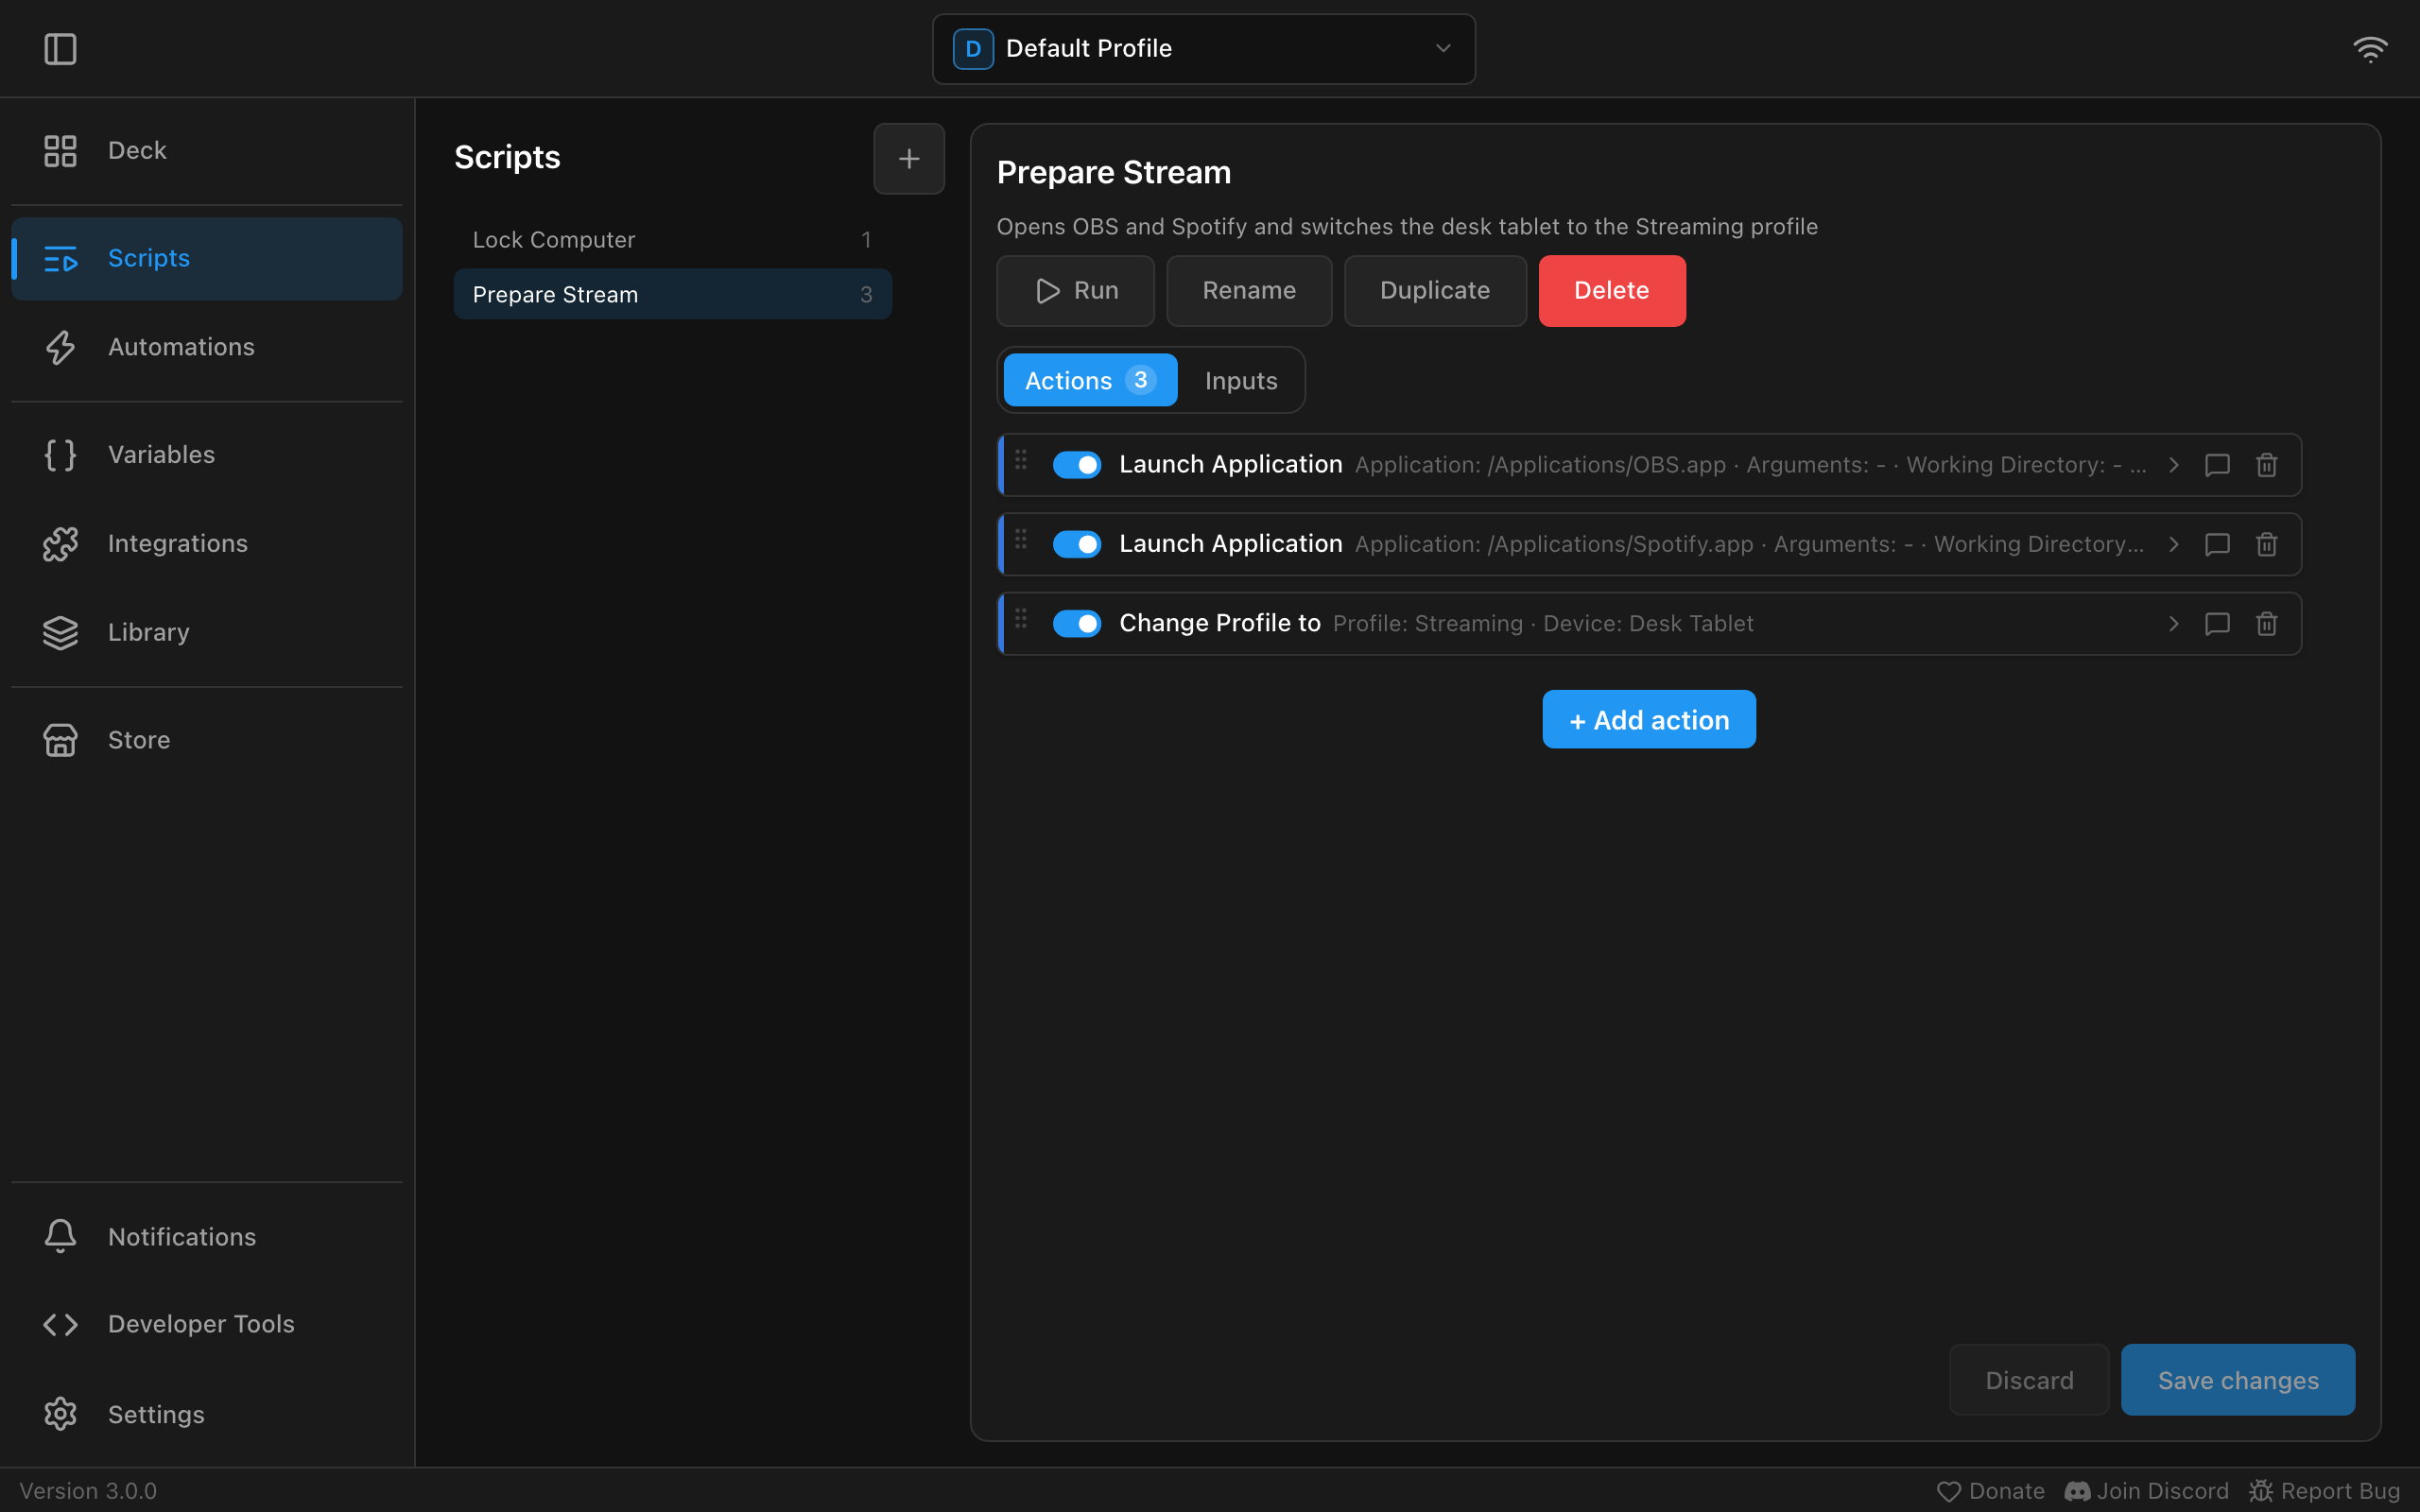Viewport: 2420px width, 1512px height.
Task: Click the Rename button
Action: (x=1249, y=291)
